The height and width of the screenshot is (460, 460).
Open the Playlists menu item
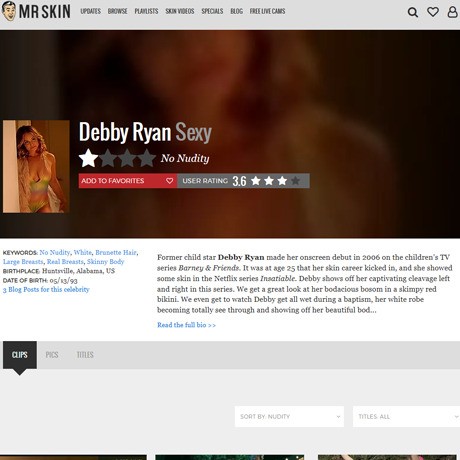[146, 11]
